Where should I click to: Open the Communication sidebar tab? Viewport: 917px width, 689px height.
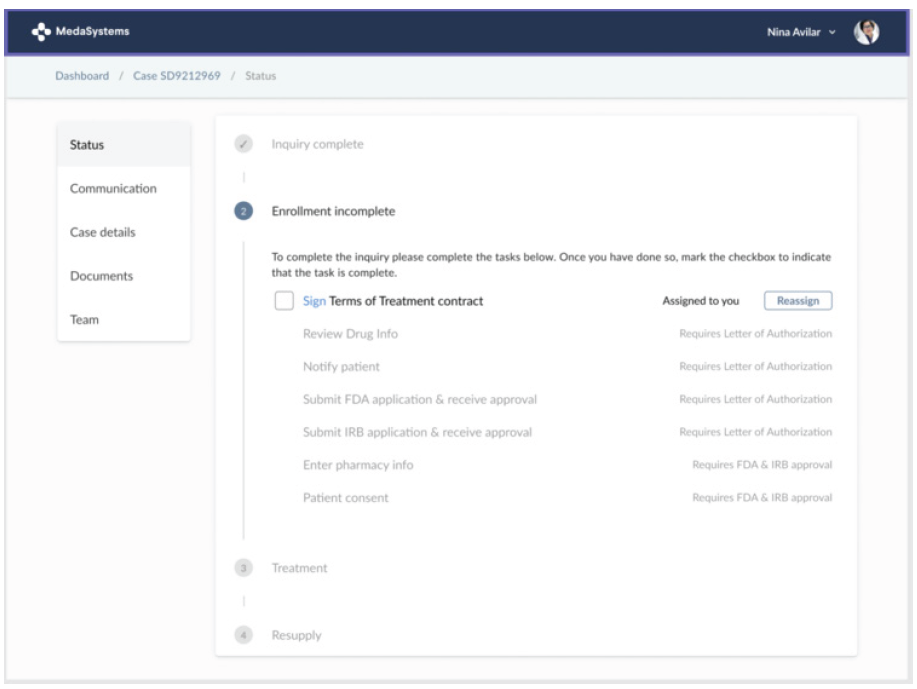point(113,188)
